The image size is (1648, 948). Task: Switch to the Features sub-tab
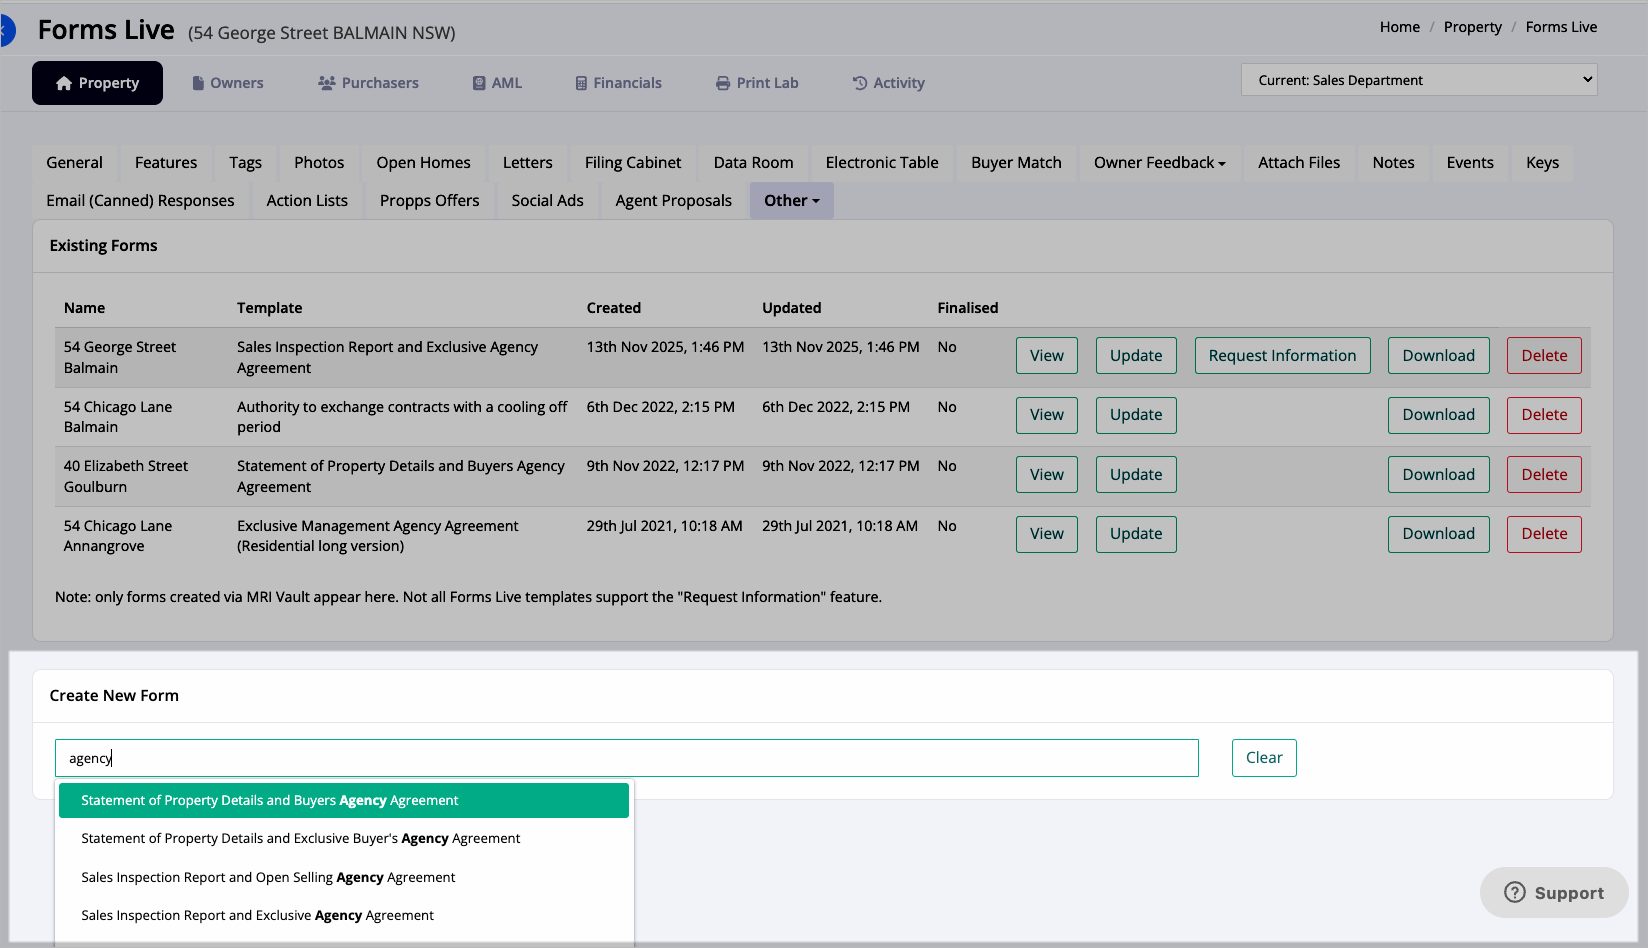click(x=166, y=163)
